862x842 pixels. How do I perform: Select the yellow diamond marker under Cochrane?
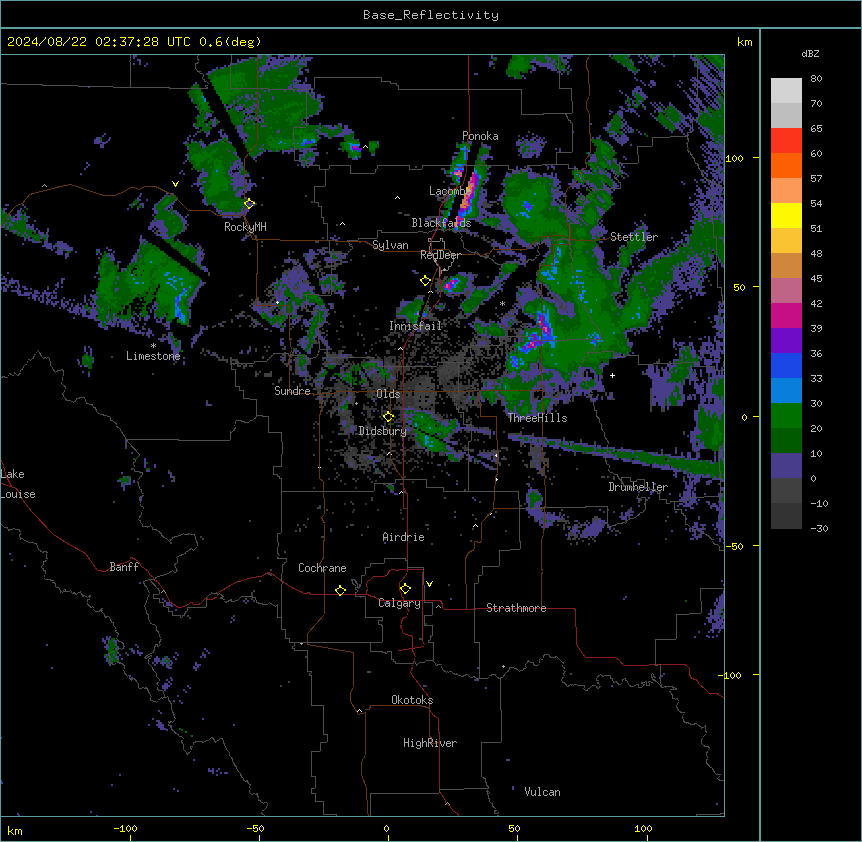click(340, 590)
